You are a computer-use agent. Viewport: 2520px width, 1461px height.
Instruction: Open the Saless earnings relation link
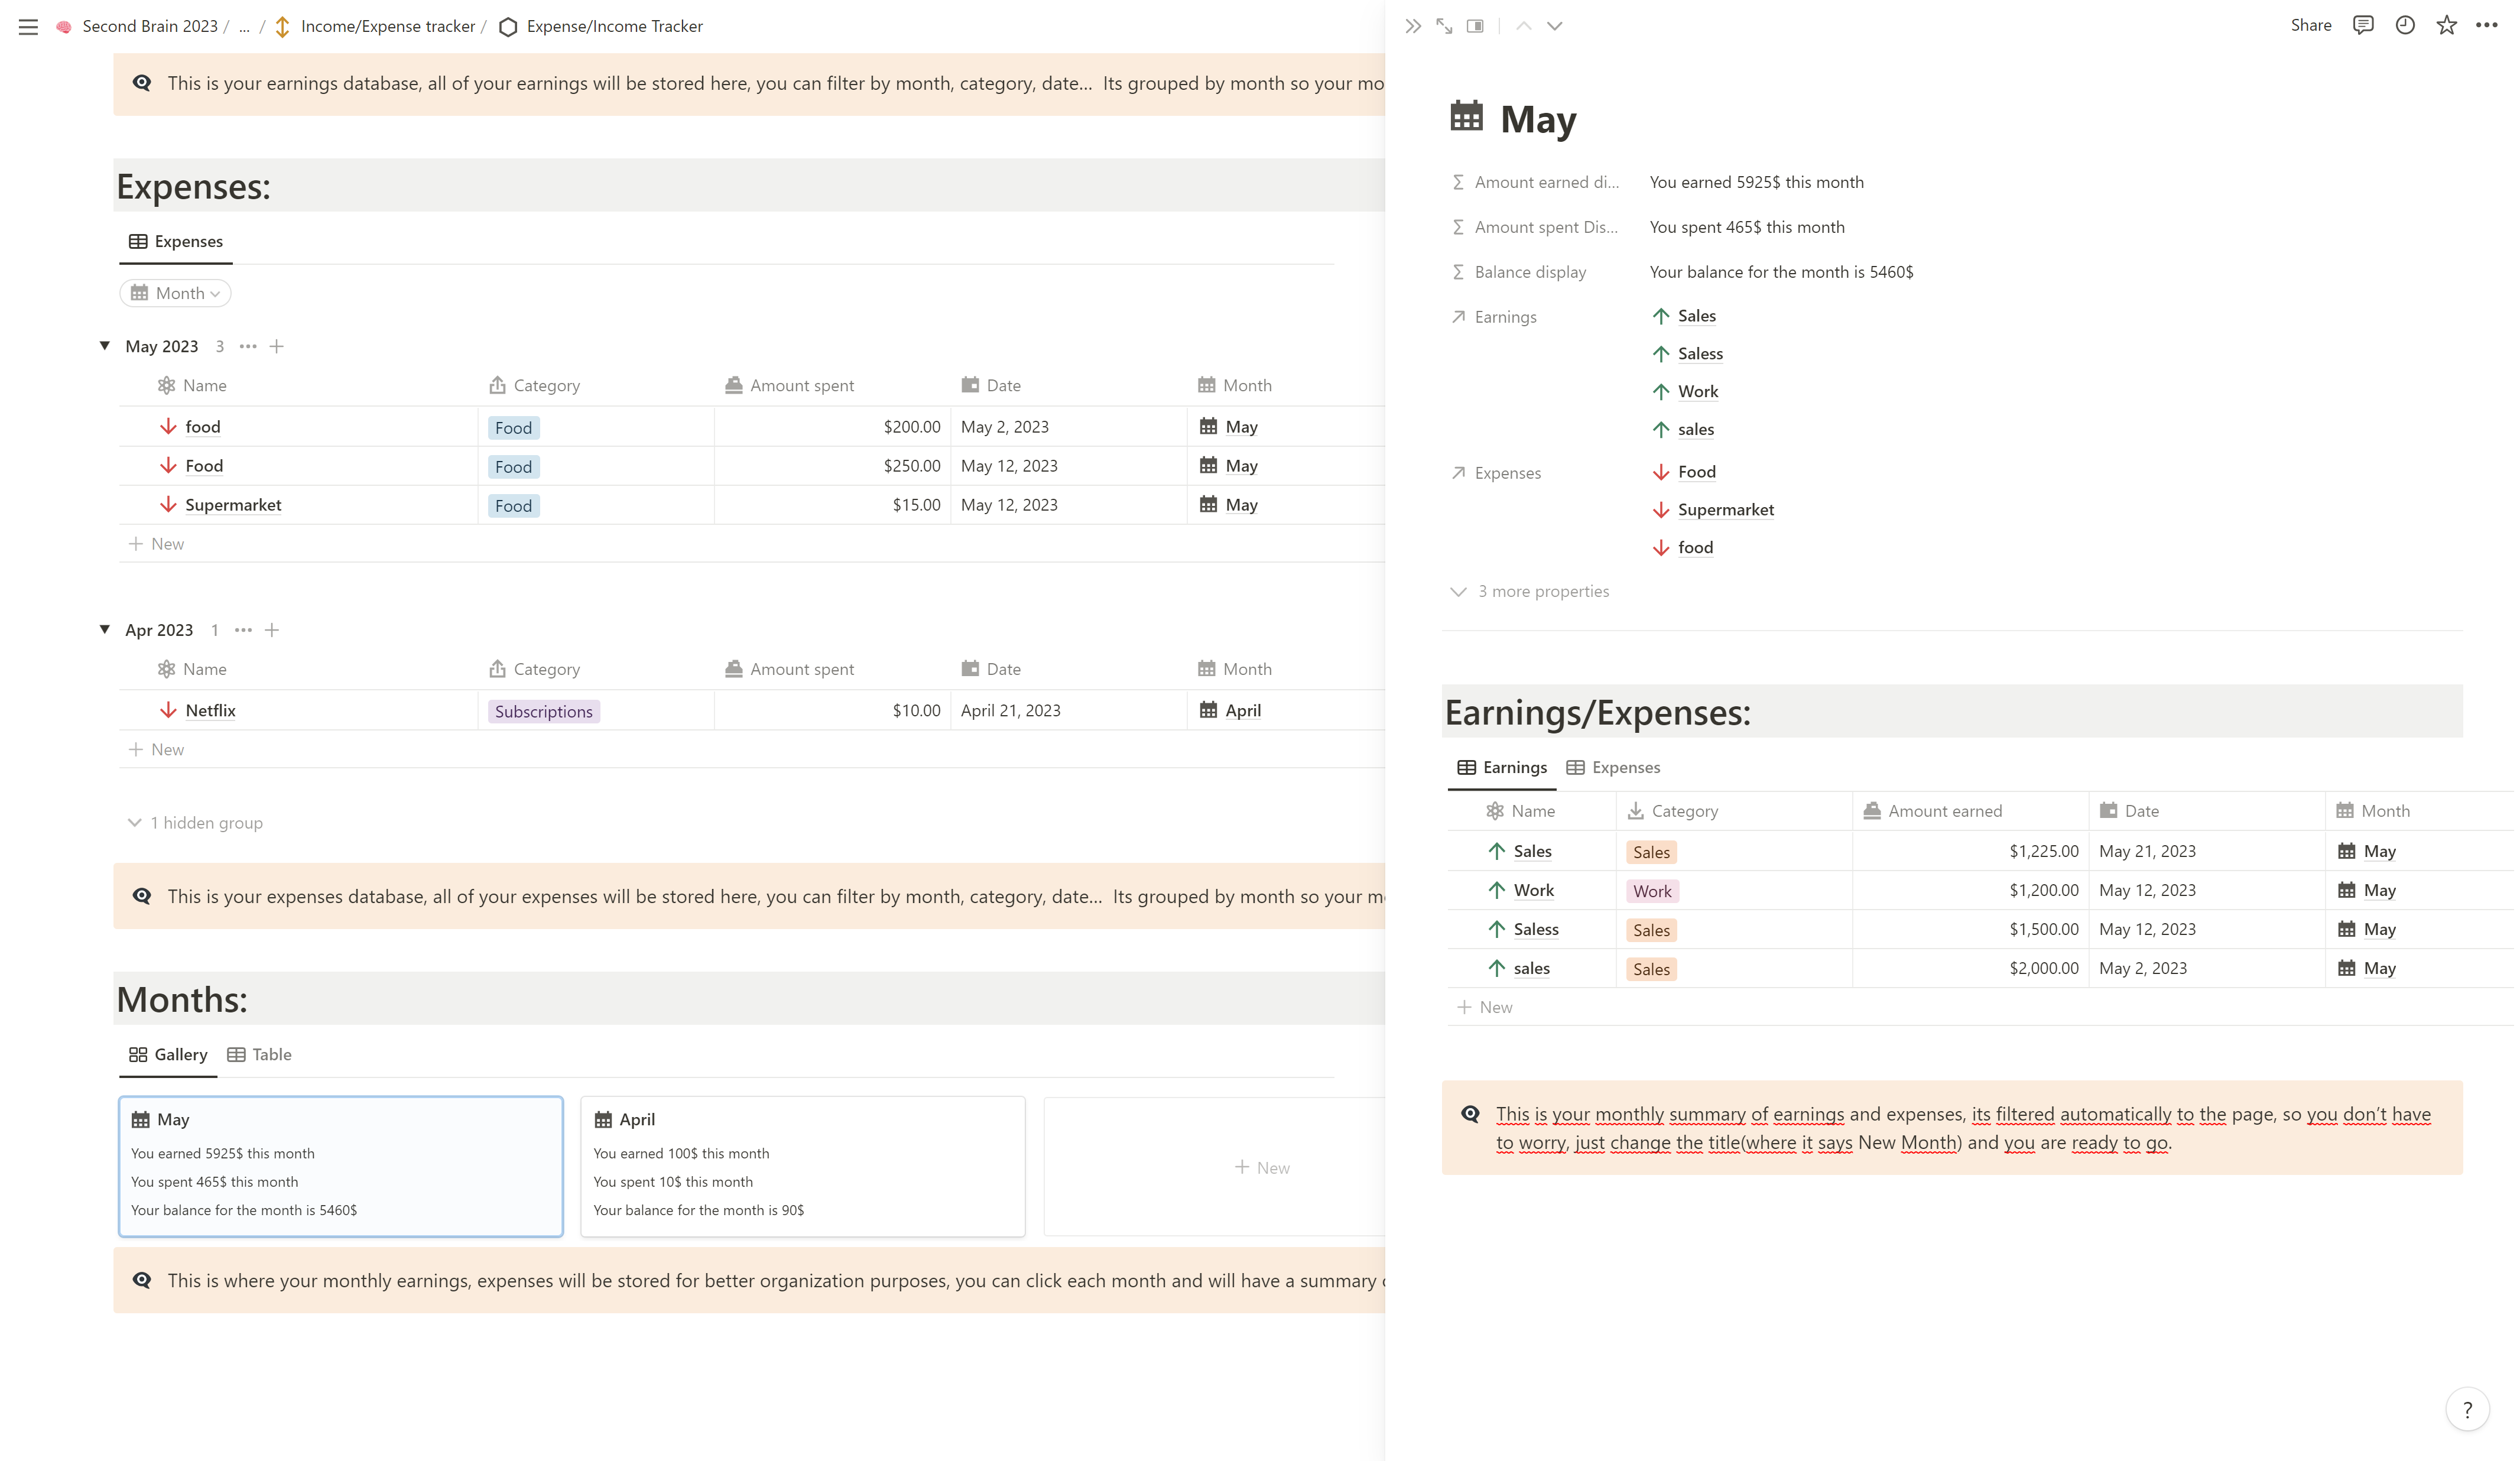1700,354
